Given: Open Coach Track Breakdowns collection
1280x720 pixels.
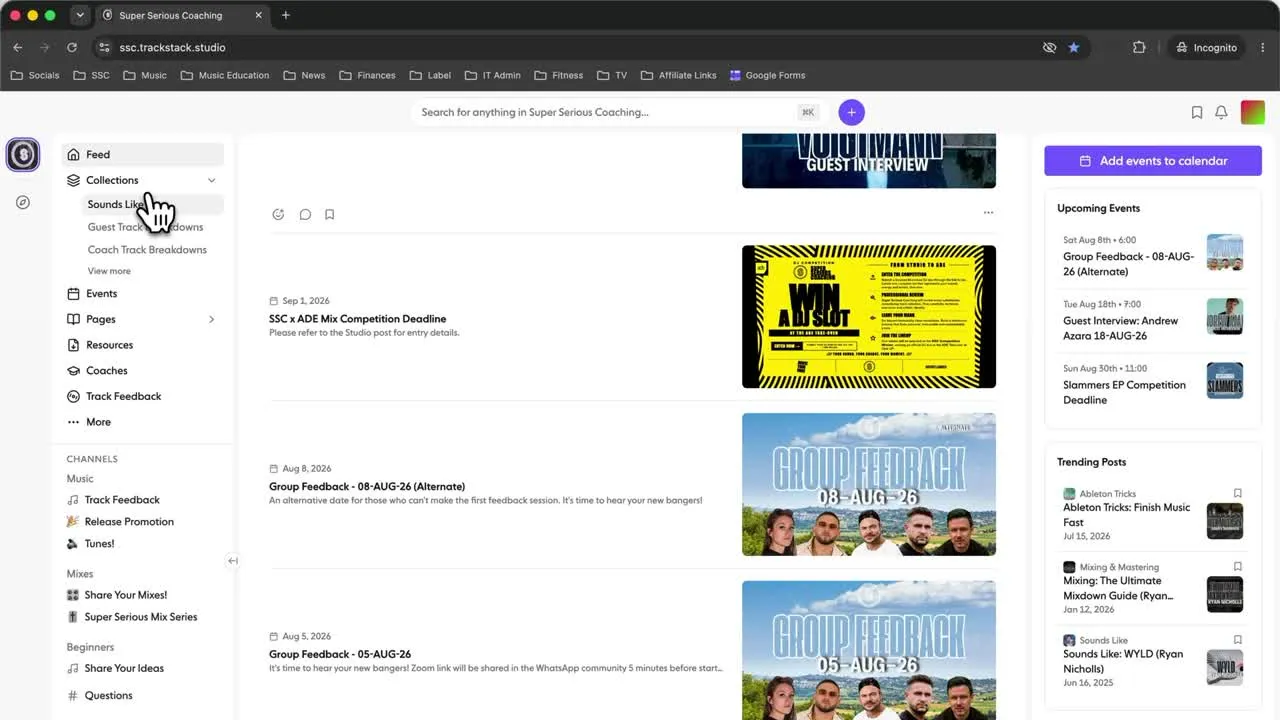Looking at the screenshot, I should point(147,250).
